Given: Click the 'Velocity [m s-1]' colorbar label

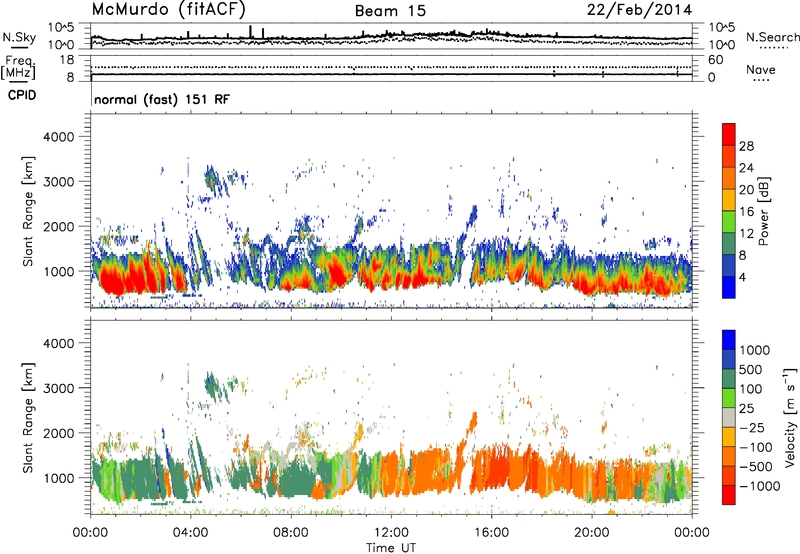Looking at the screenshot, I should 790,417.
